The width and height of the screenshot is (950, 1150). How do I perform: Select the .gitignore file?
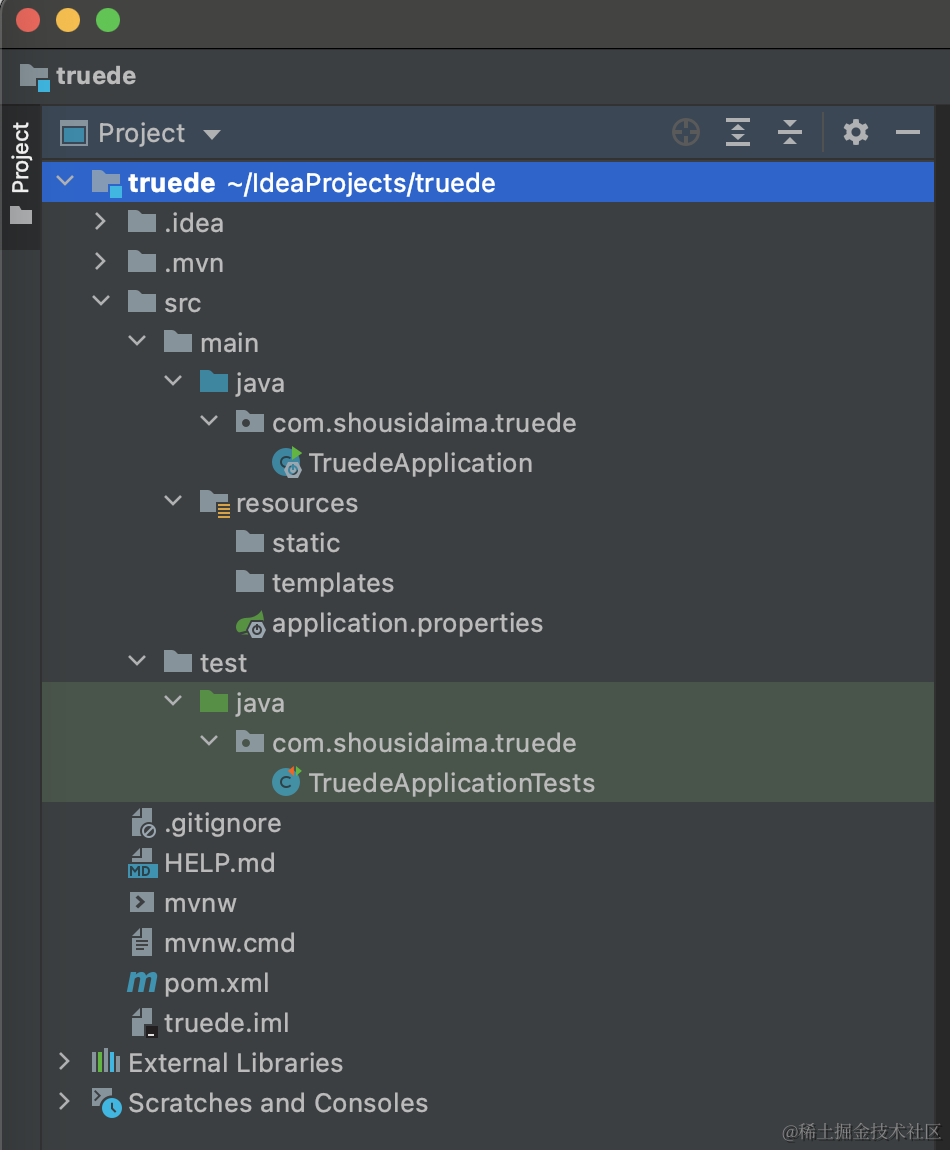point(222,824)
